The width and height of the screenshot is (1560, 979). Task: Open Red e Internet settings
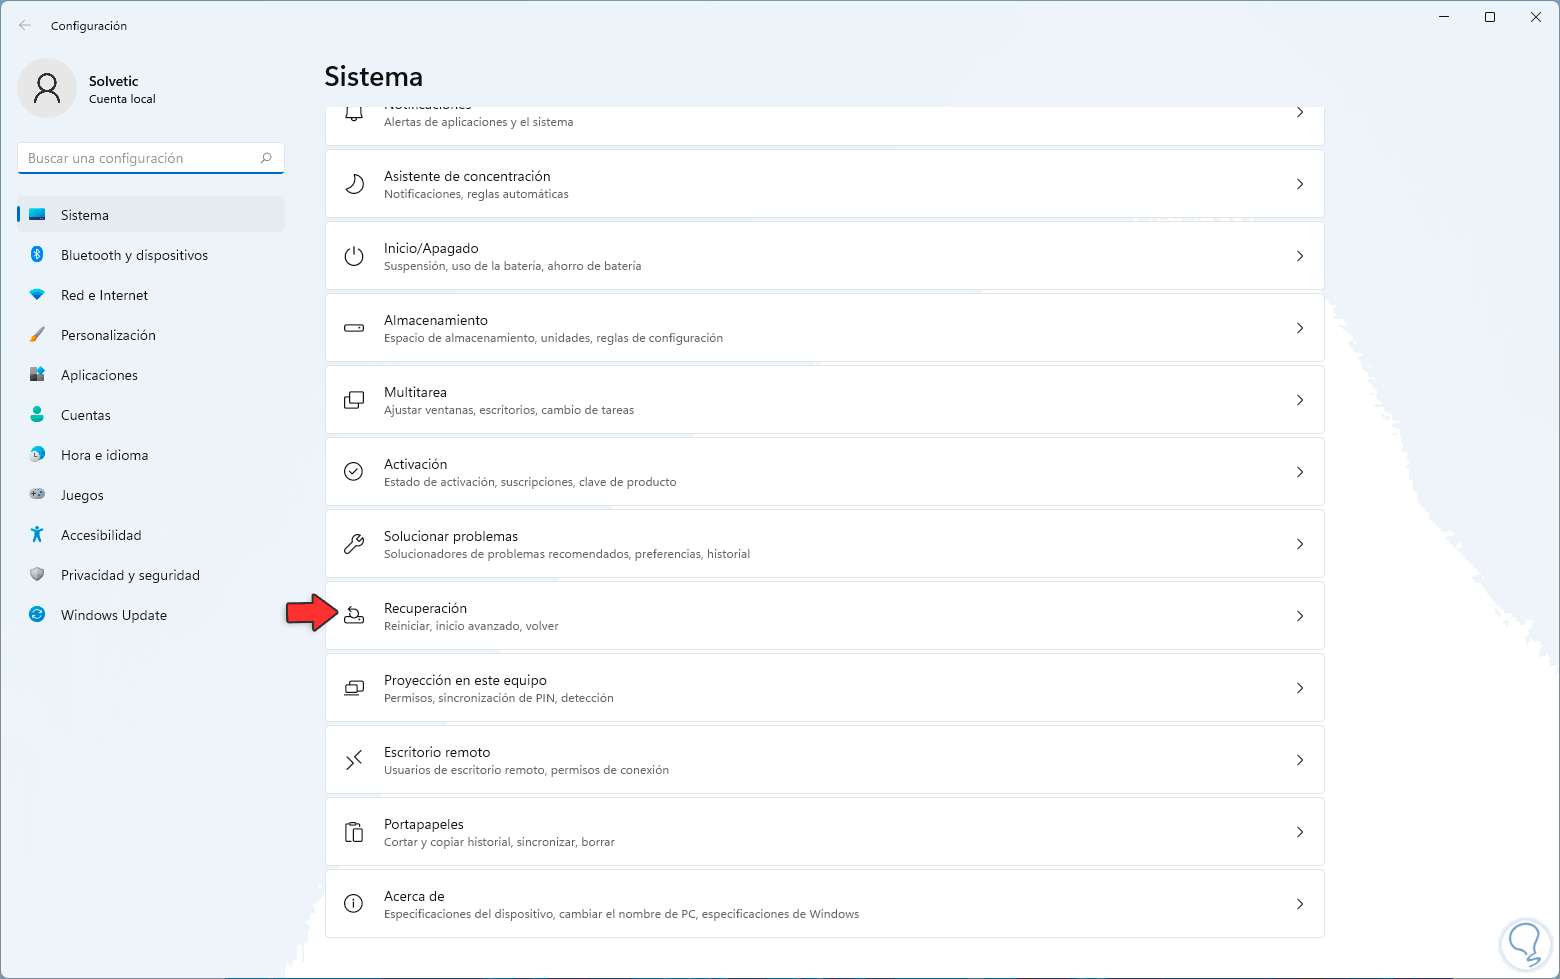(x=104, y=295)
